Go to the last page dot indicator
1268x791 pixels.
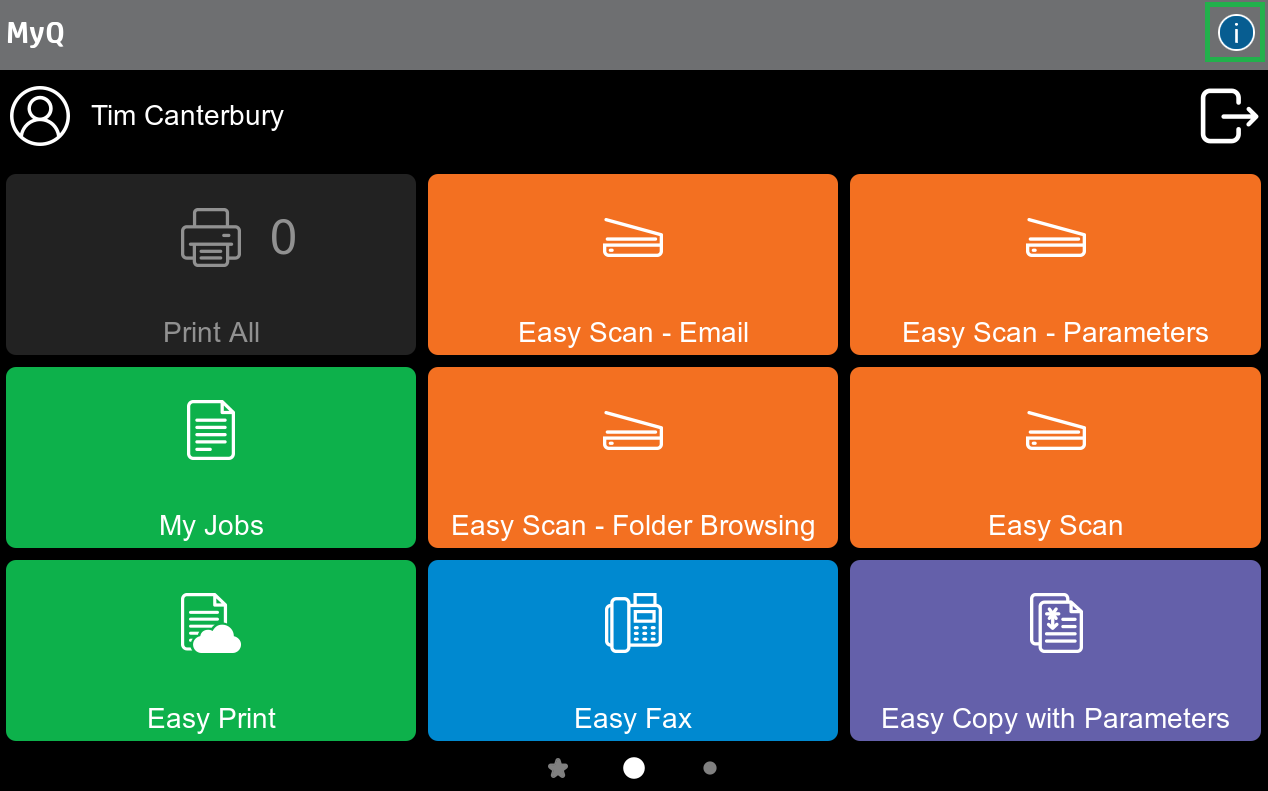[710, 768]
